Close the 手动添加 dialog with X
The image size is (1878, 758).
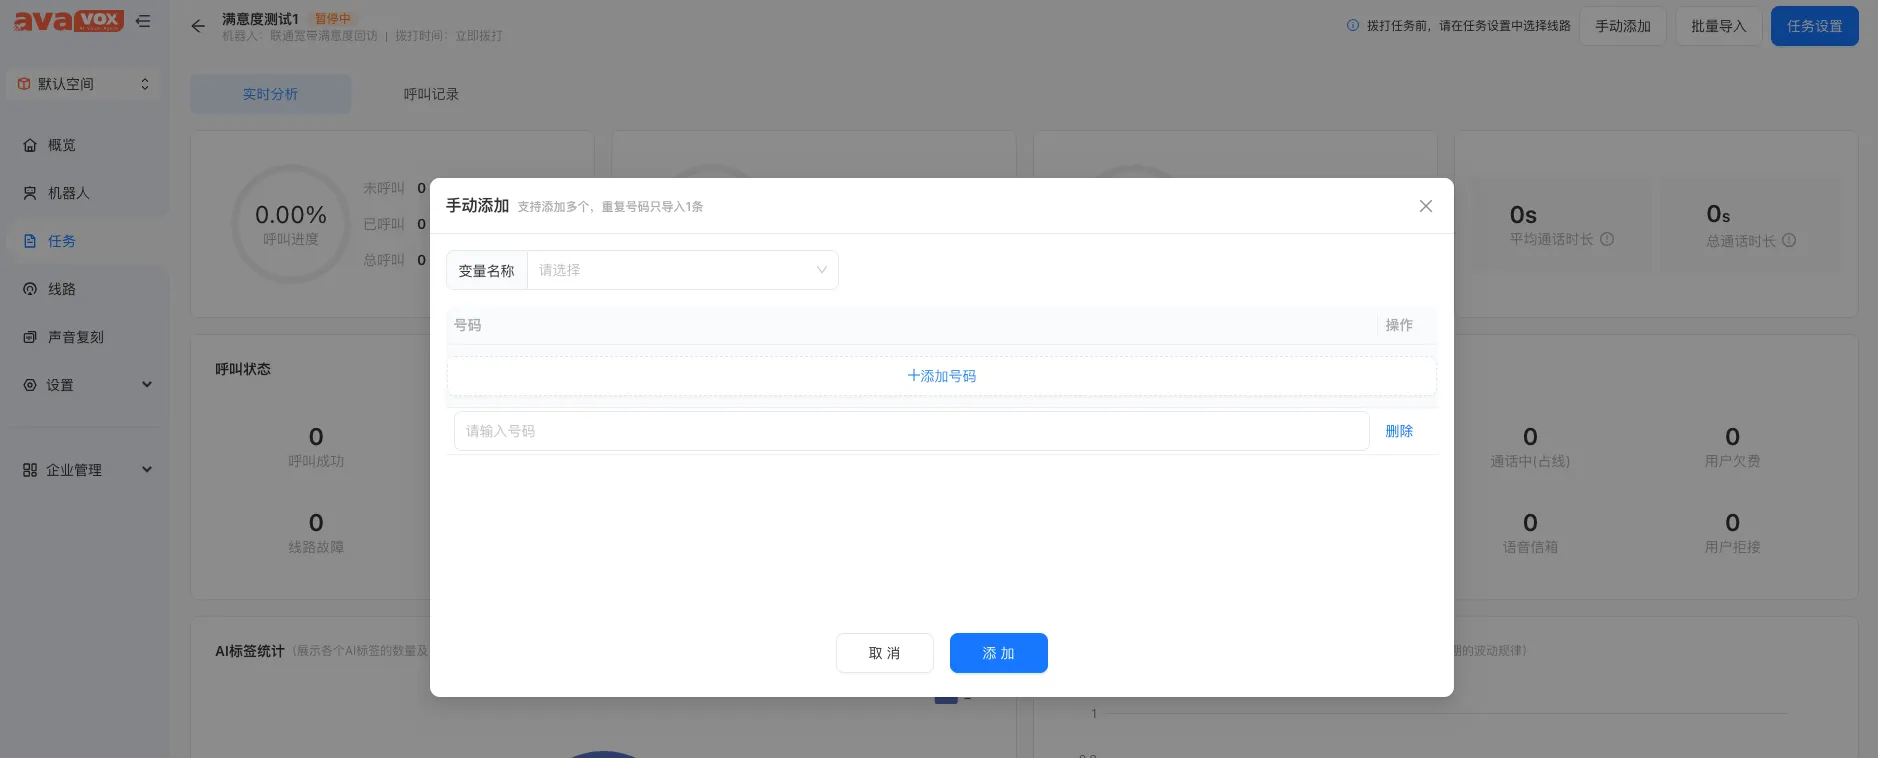(x=1425, y=206)
